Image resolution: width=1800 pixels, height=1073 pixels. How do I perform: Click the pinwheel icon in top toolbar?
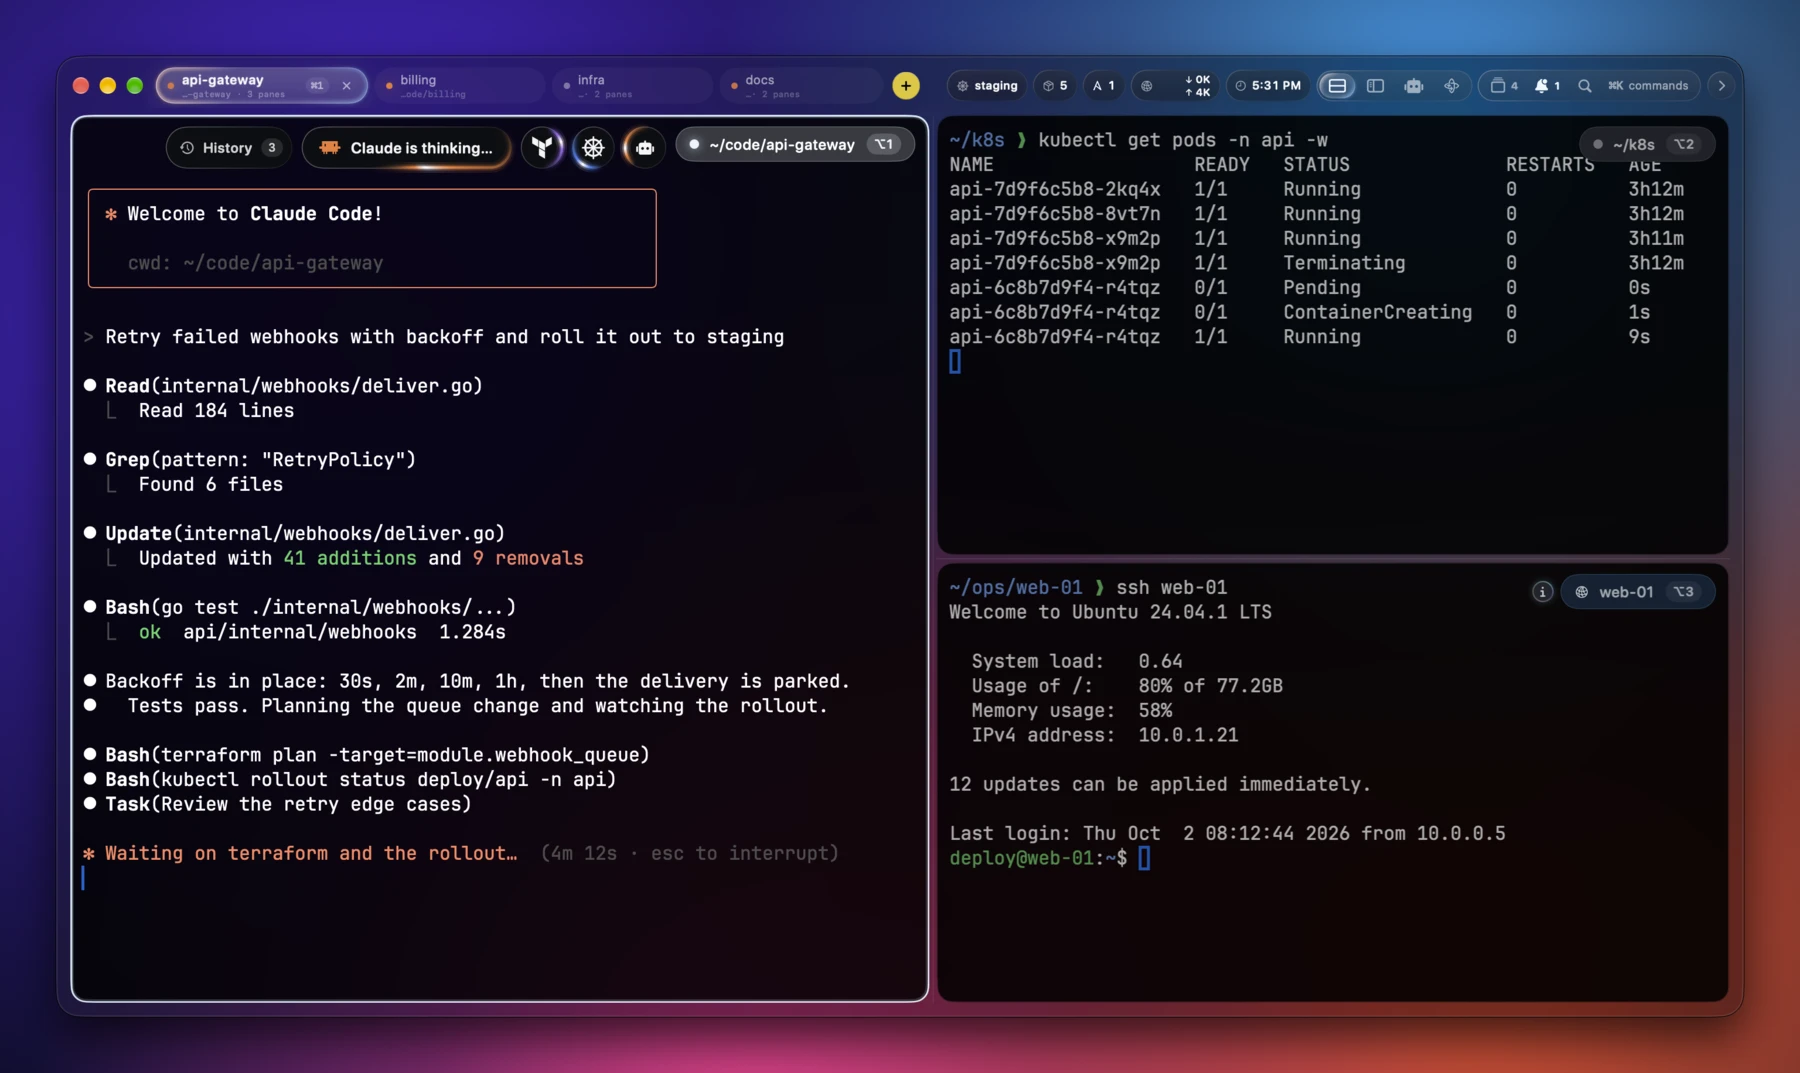(1452, 86)
